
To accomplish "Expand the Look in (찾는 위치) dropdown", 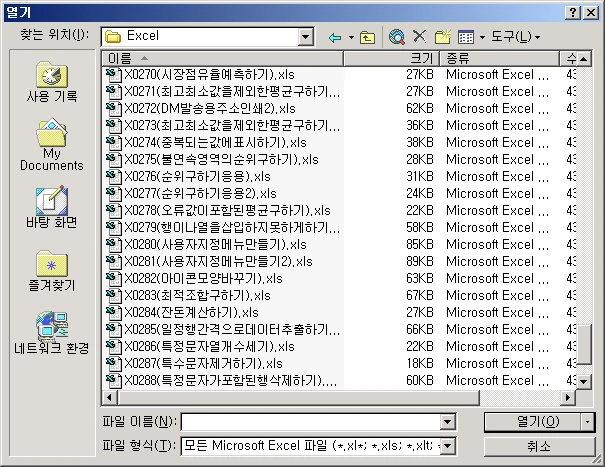I will pyautogui.click(x=305, y=37).
